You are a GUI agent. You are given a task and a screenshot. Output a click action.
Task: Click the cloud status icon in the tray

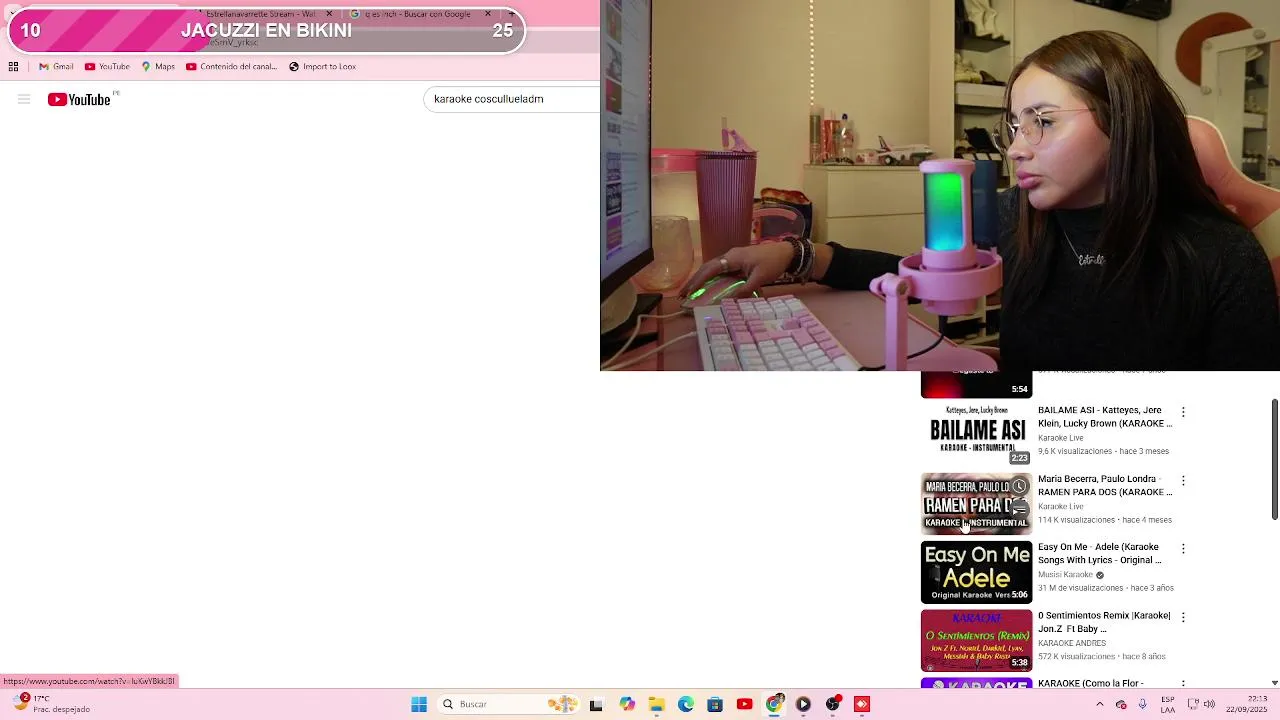click(1121, 704)
